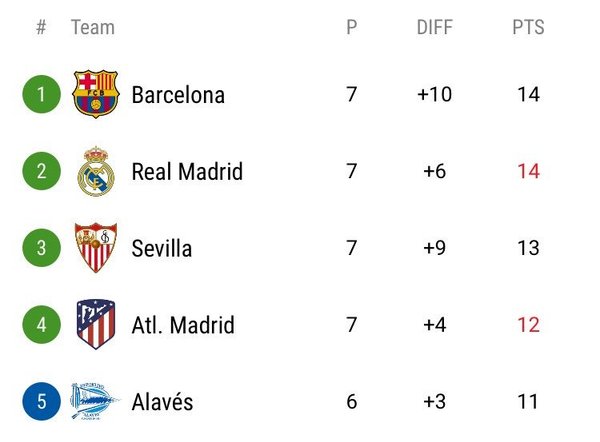Open the Real Madrid team name

(187, 172)
